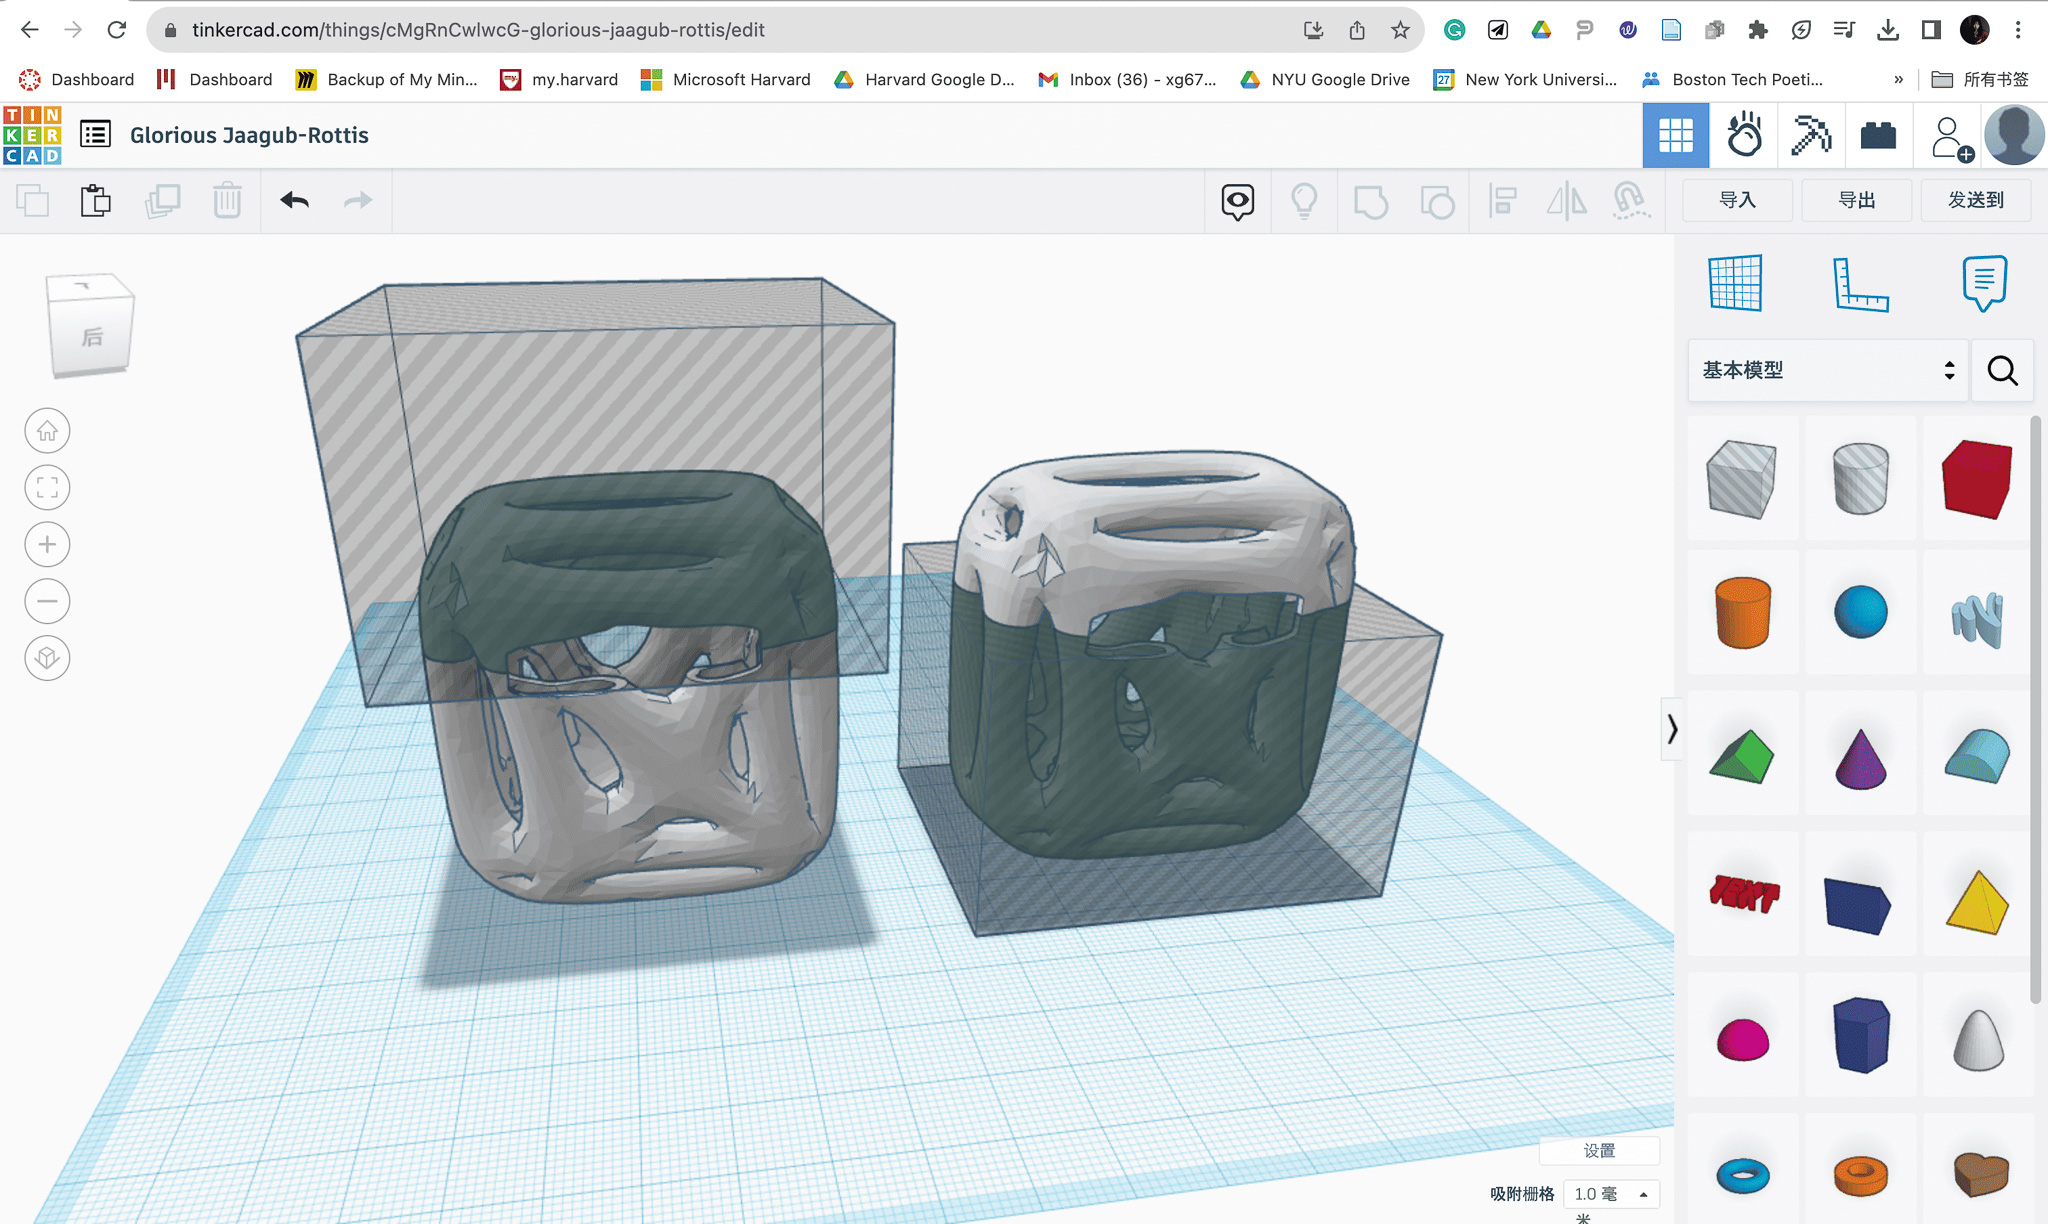
Task: Zoom in with the plus button
Action: pos(47,545)
